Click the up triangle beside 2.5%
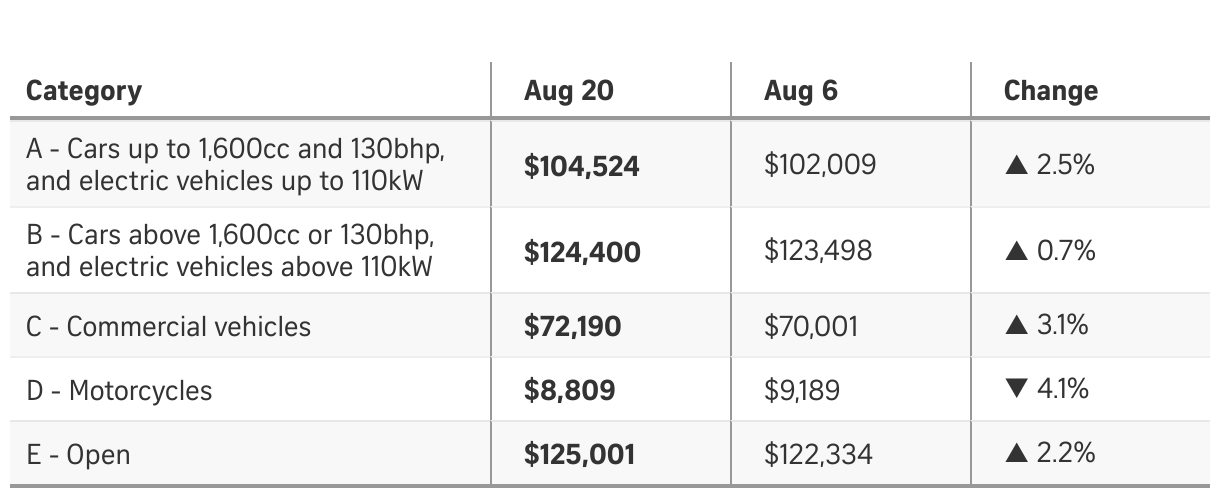 click(1017, 166)
